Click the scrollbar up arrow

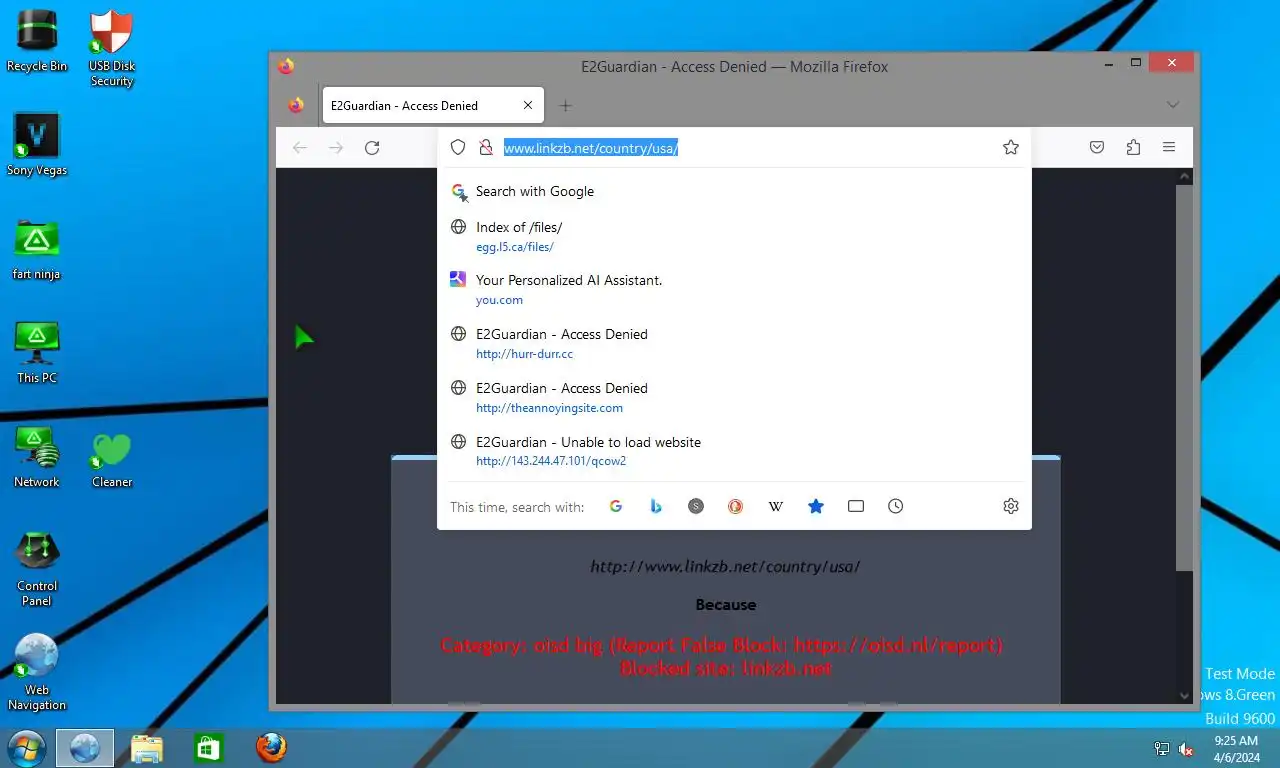tap(1184, 177)
